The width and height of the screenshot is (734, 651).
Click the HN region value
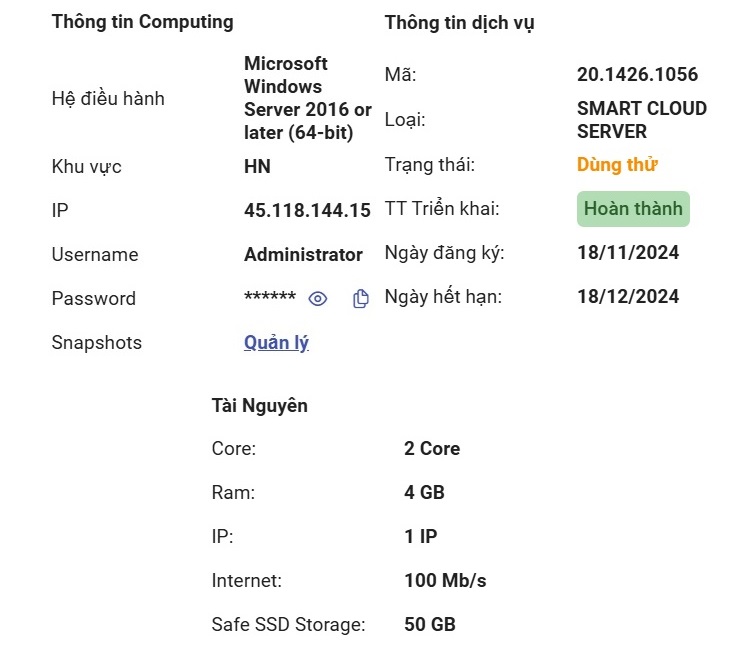click(x=257, y=167)
